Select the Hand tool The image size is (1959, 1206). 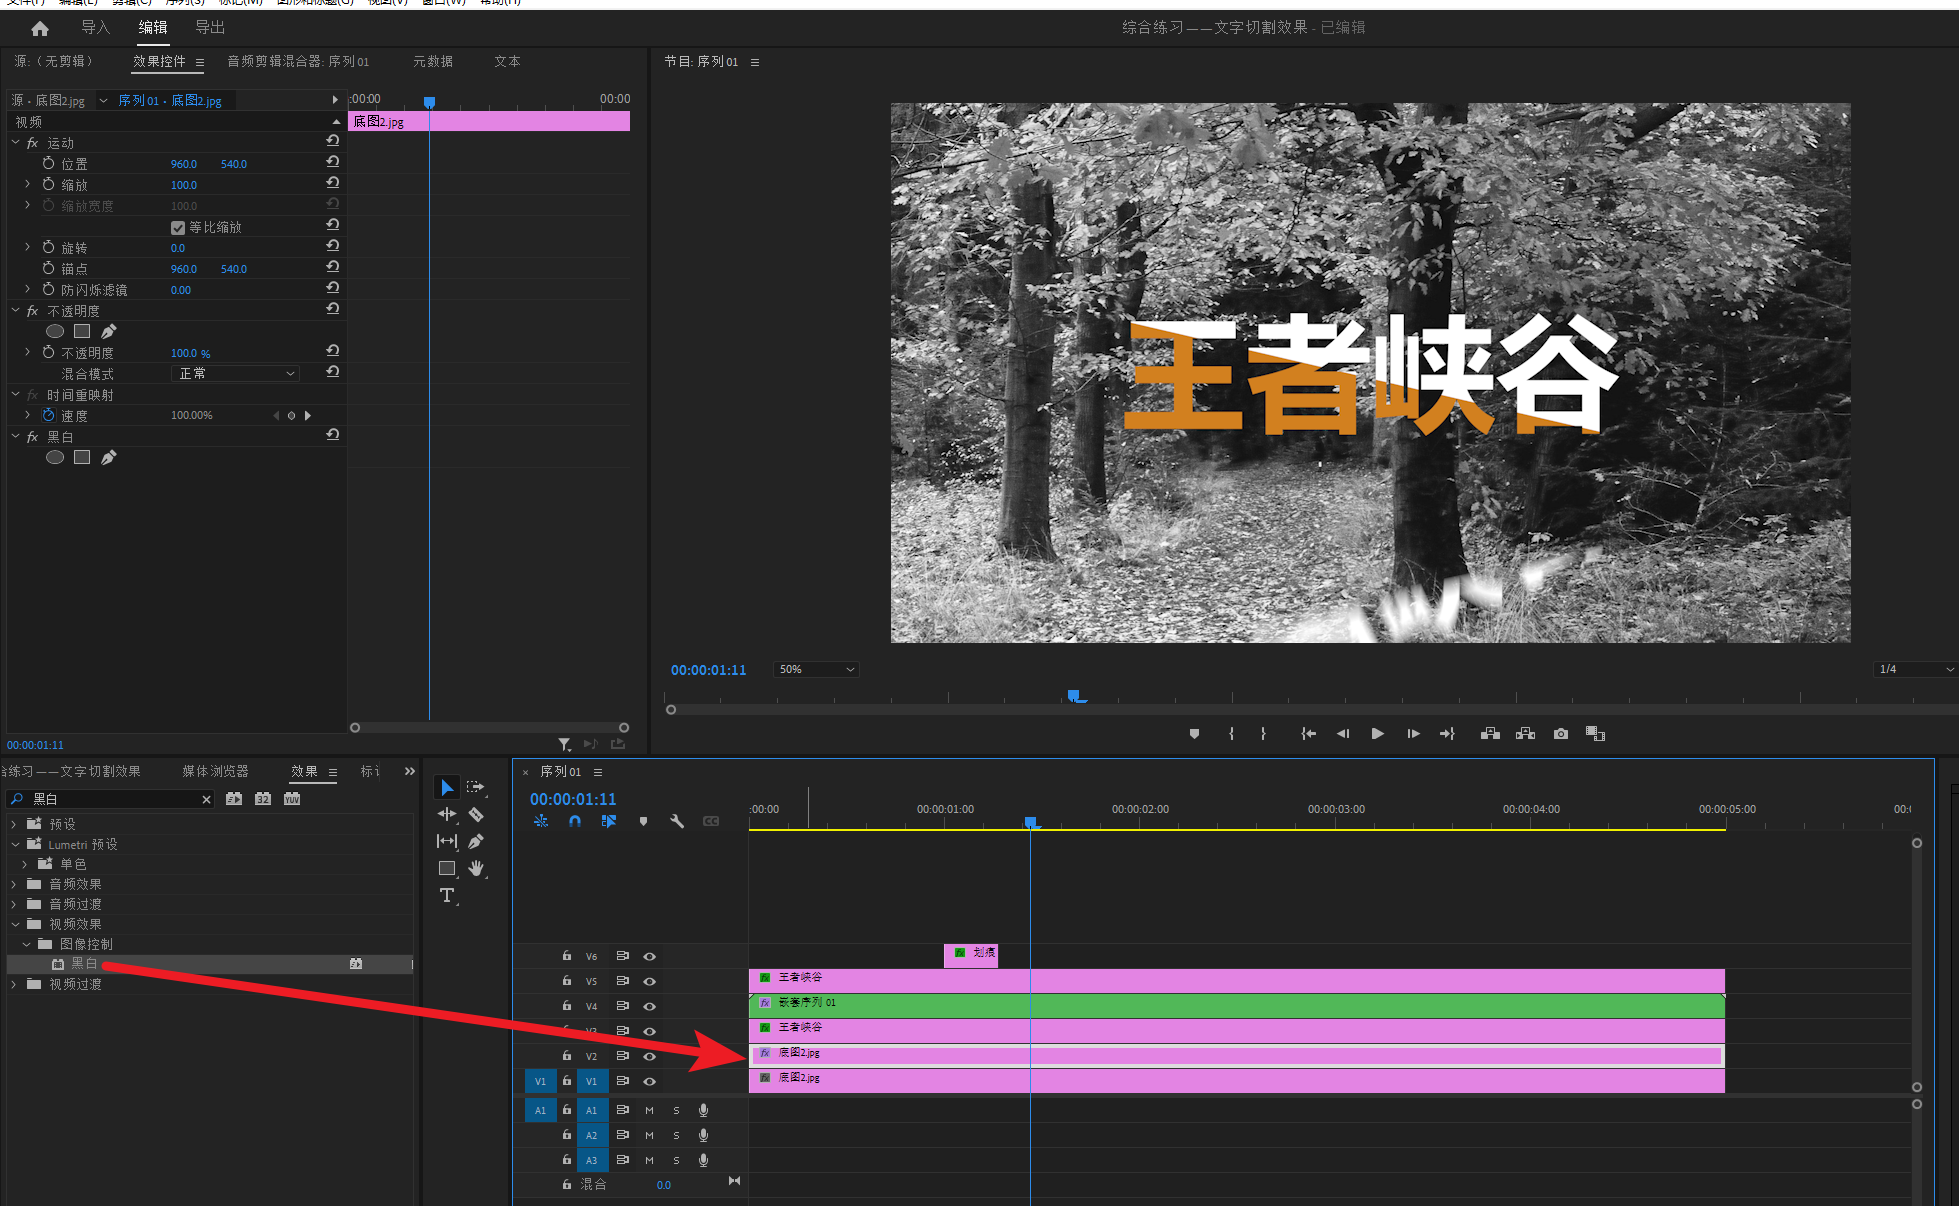(476, 868)
